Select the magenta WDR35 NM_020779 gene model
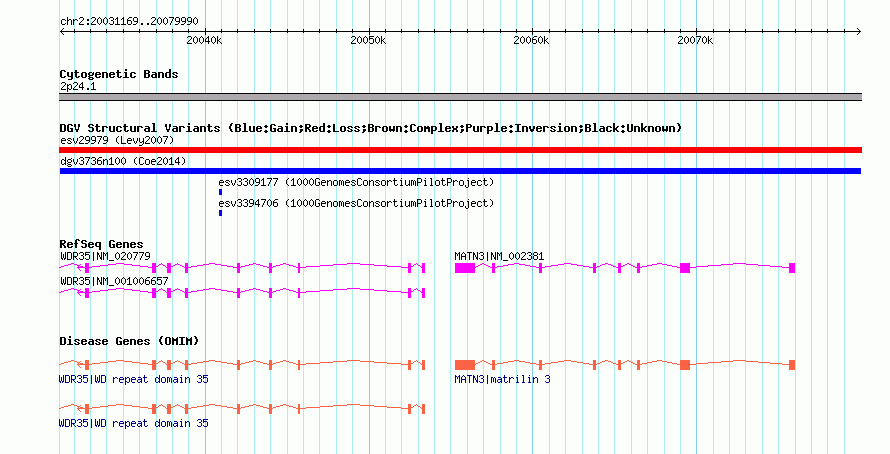The image size is (890, 454). coord(242,268)
